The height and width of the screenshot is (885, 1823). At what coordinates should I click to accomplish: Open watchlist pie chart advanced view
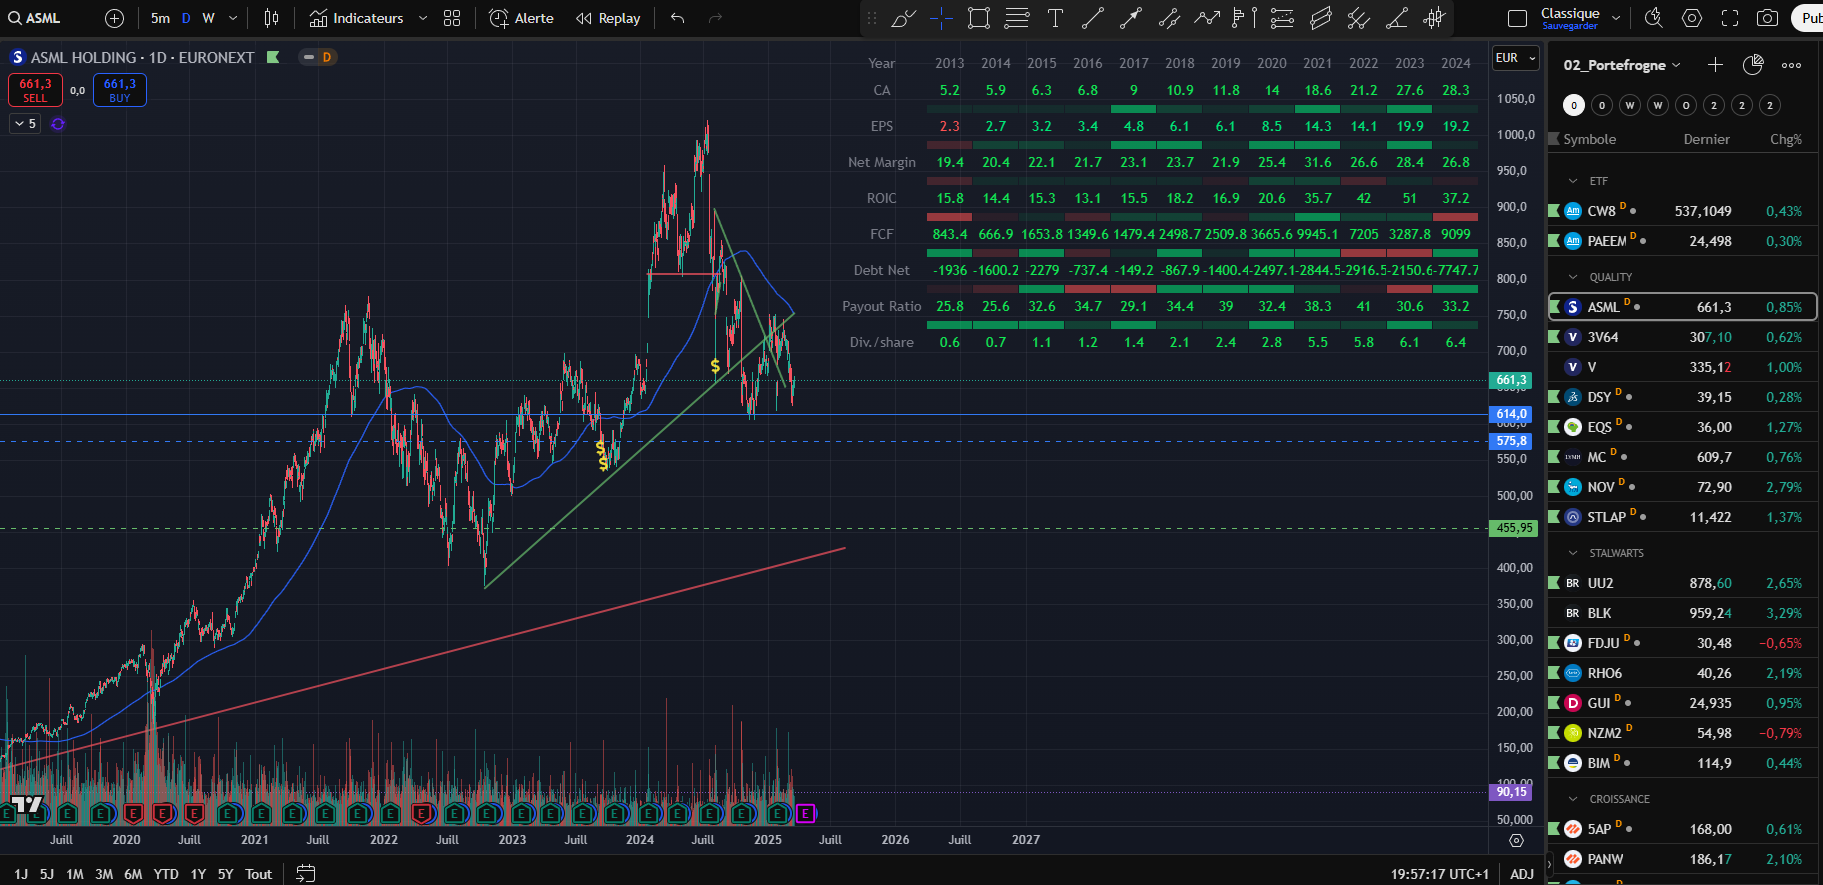point(1753,65)
